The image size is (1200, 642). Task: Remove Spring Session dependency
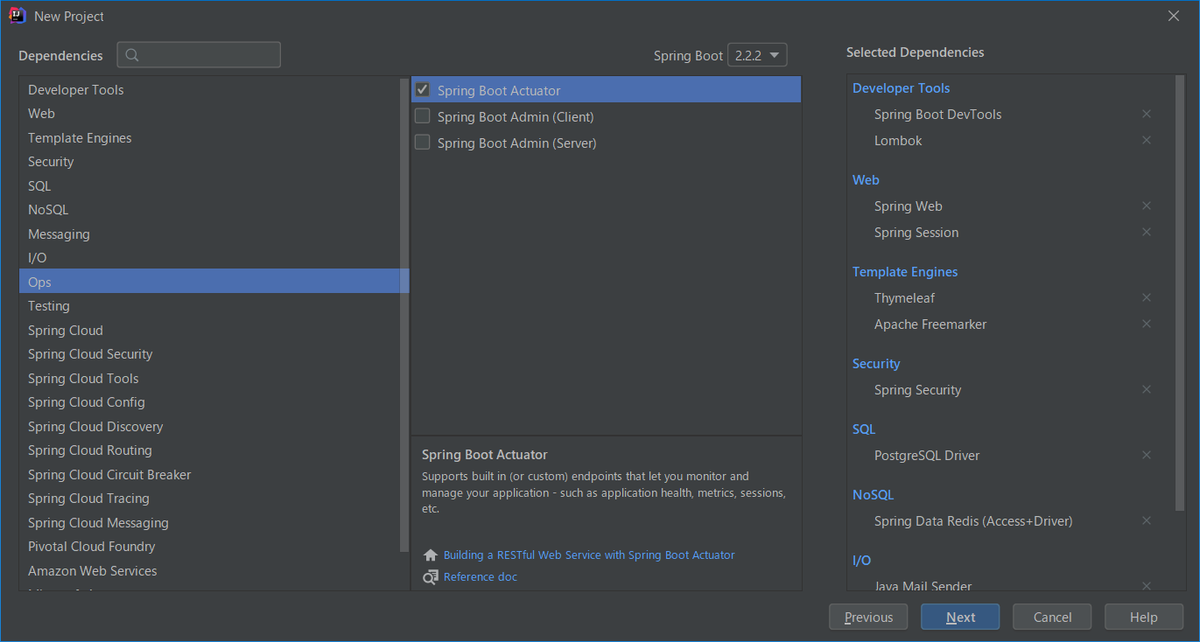click(1146, 232)
